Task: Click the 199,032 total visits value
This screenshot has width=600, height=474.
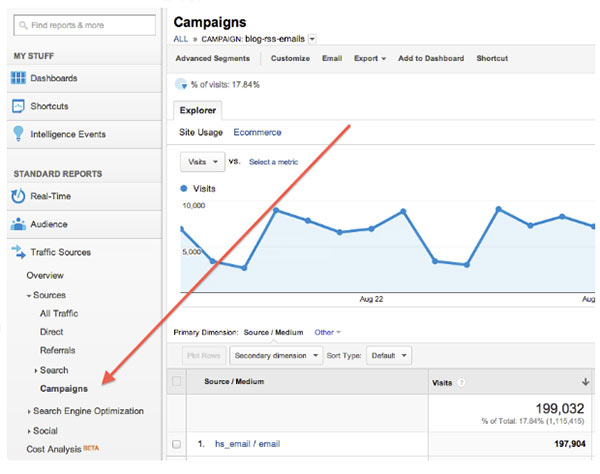Action: click(559, 409)
